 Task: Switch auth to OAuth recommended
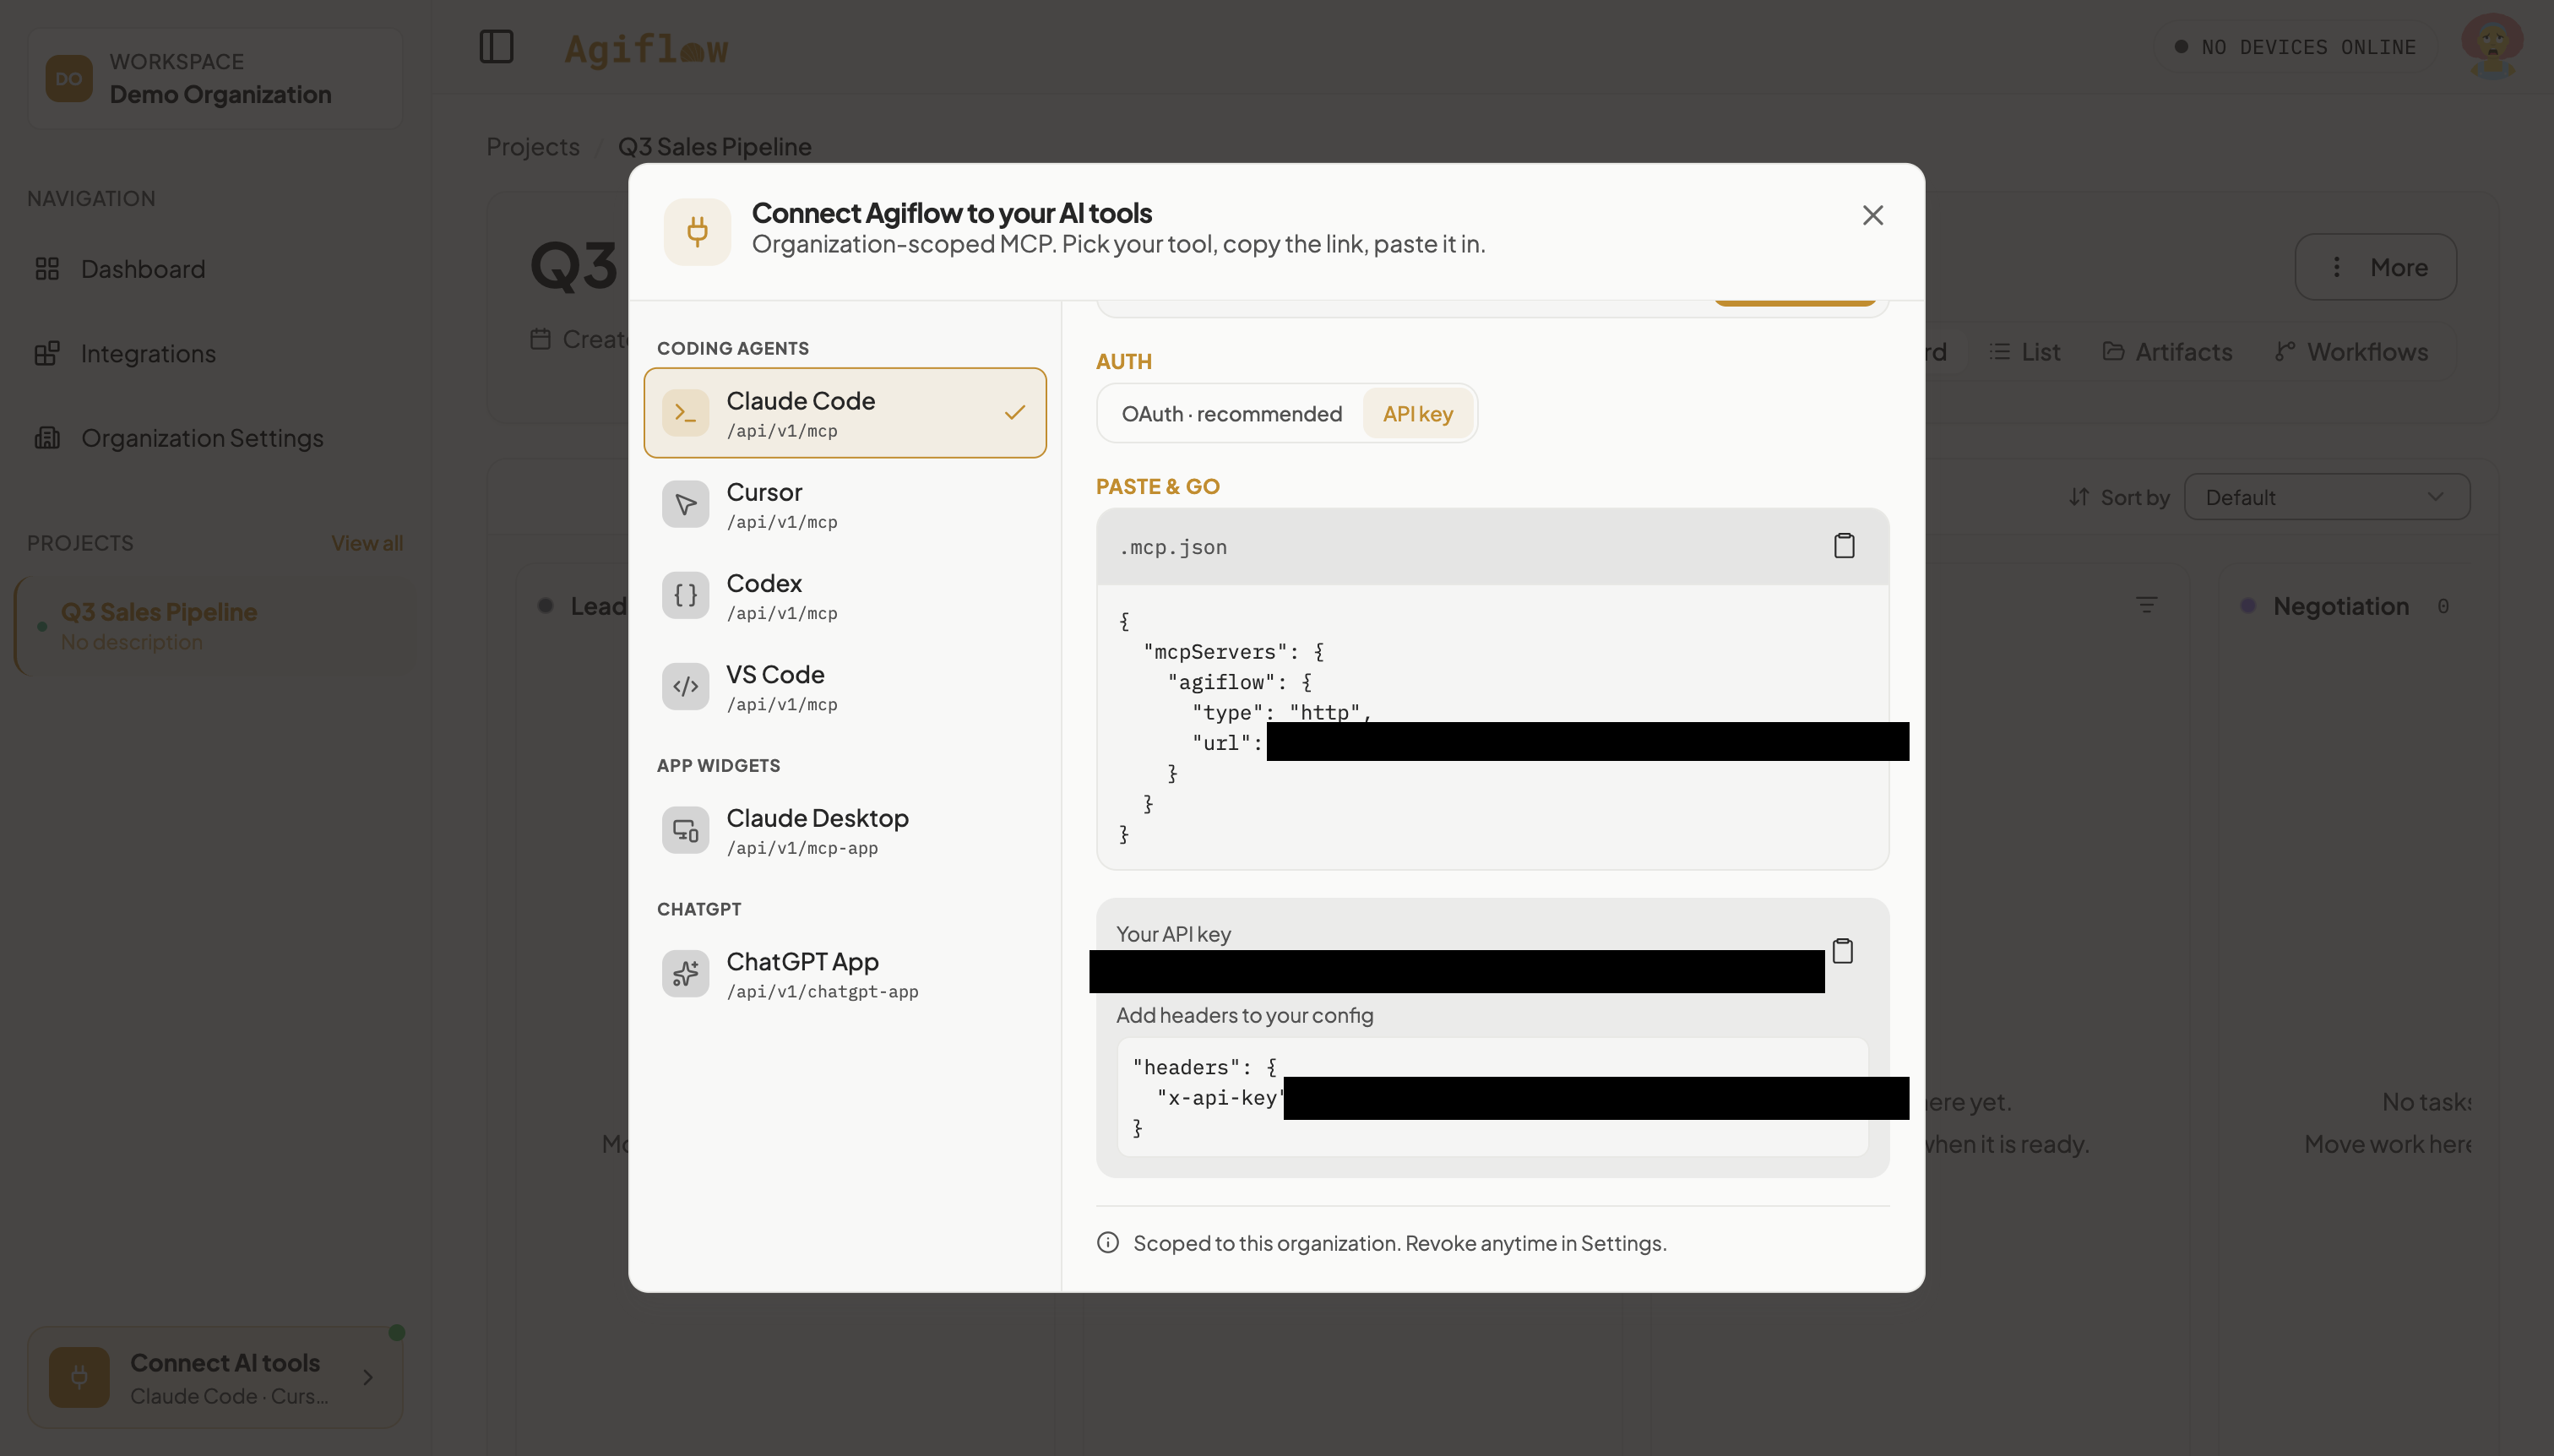(x=1231, y=414)
